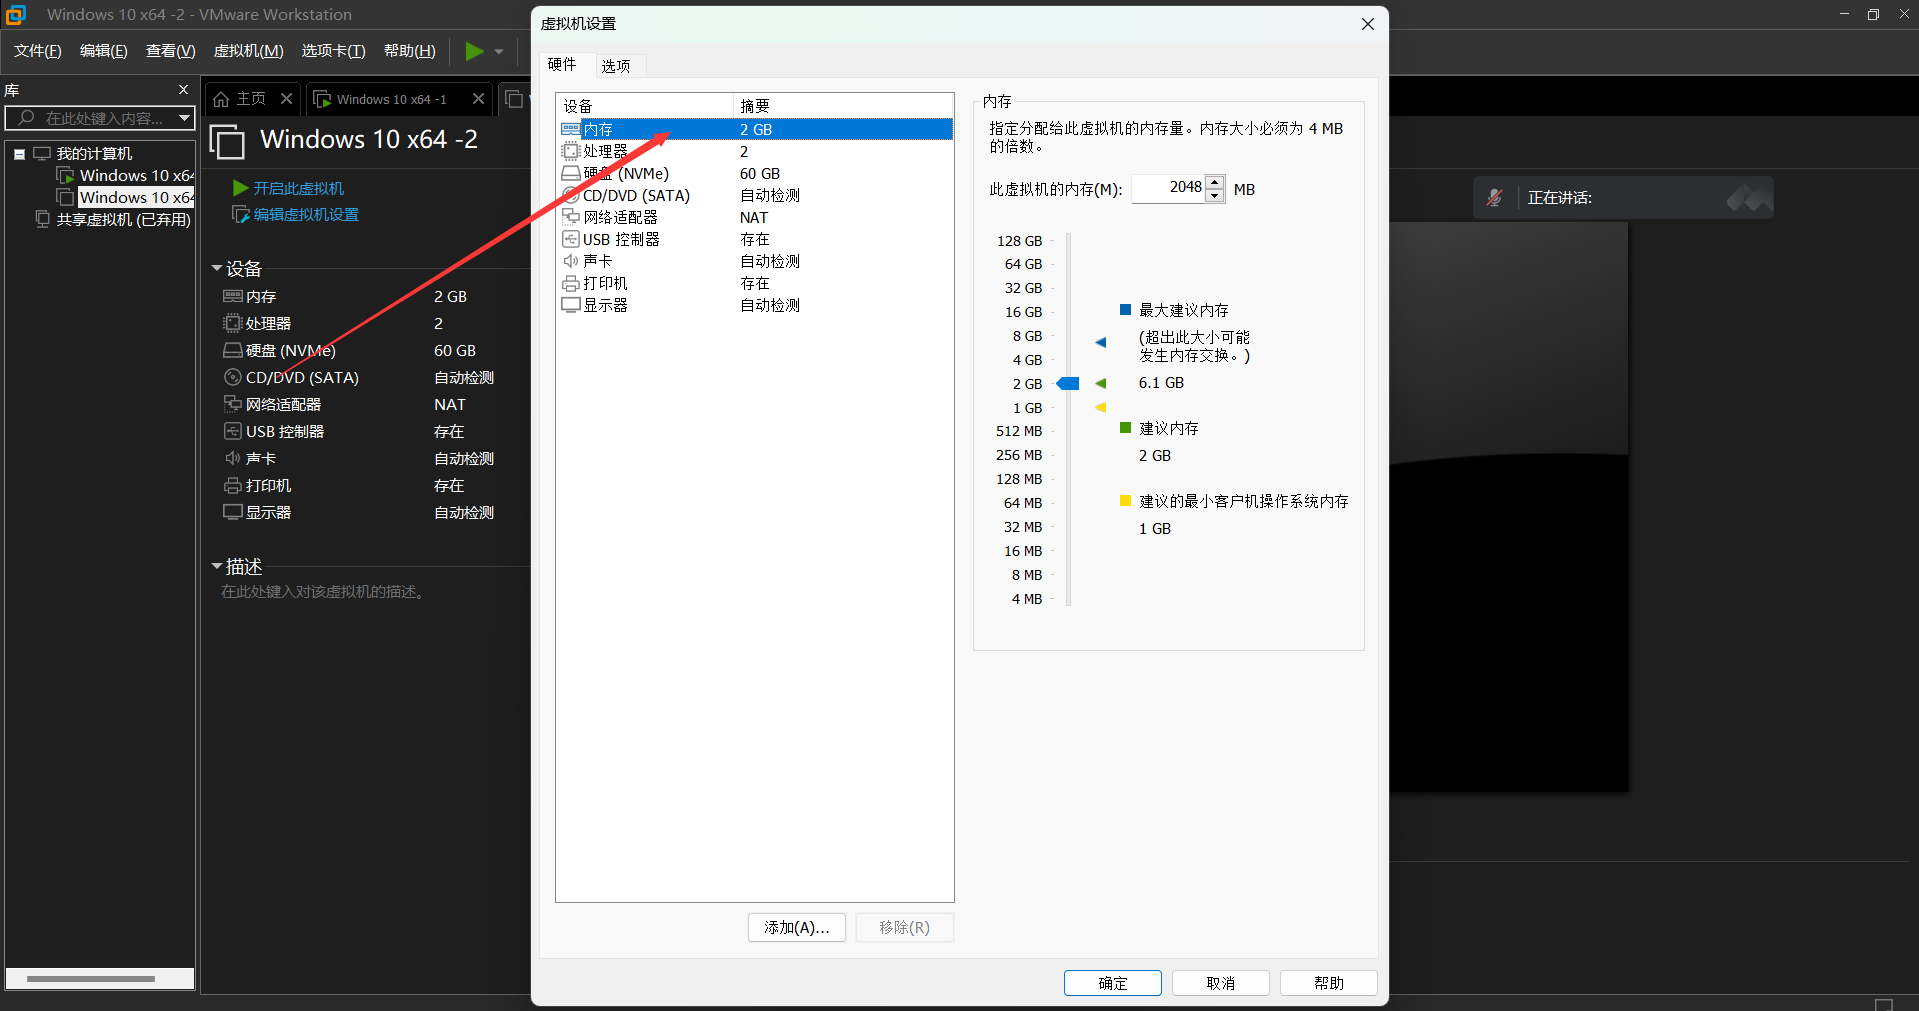This screenshot has height=1011, width=1919.
Task: Switch to the 选项 tab in settings dialog
Action: (x=616, y=66)
